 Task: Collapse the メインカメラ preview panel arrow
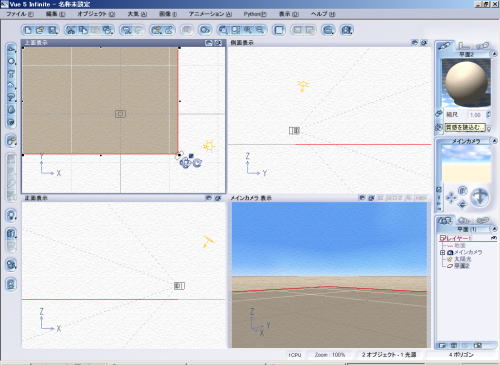[494, 141]
